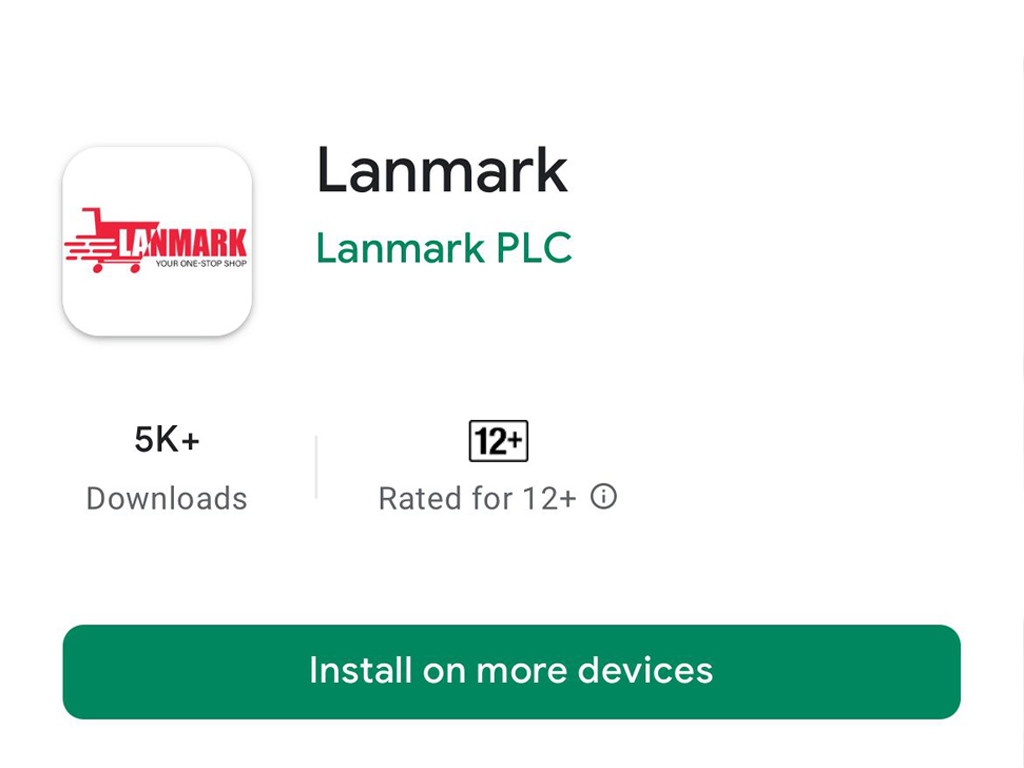Open the rating info circle icon
Image resolution: width=1024 pixels, height=768 pixels.
pos(603,497)
